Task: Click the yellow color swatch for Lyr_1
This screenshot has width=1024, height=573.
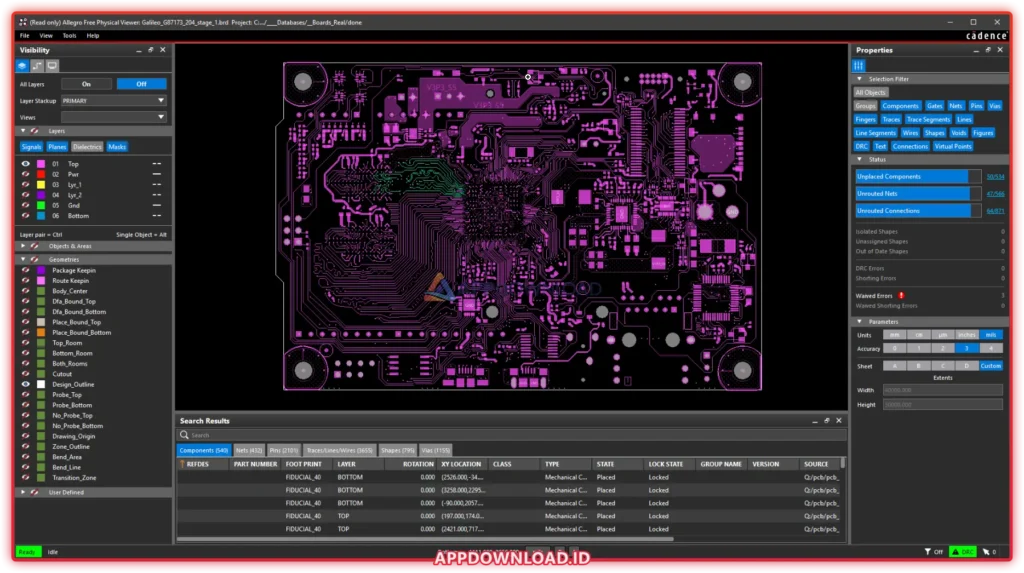Action: pos(41,184)
